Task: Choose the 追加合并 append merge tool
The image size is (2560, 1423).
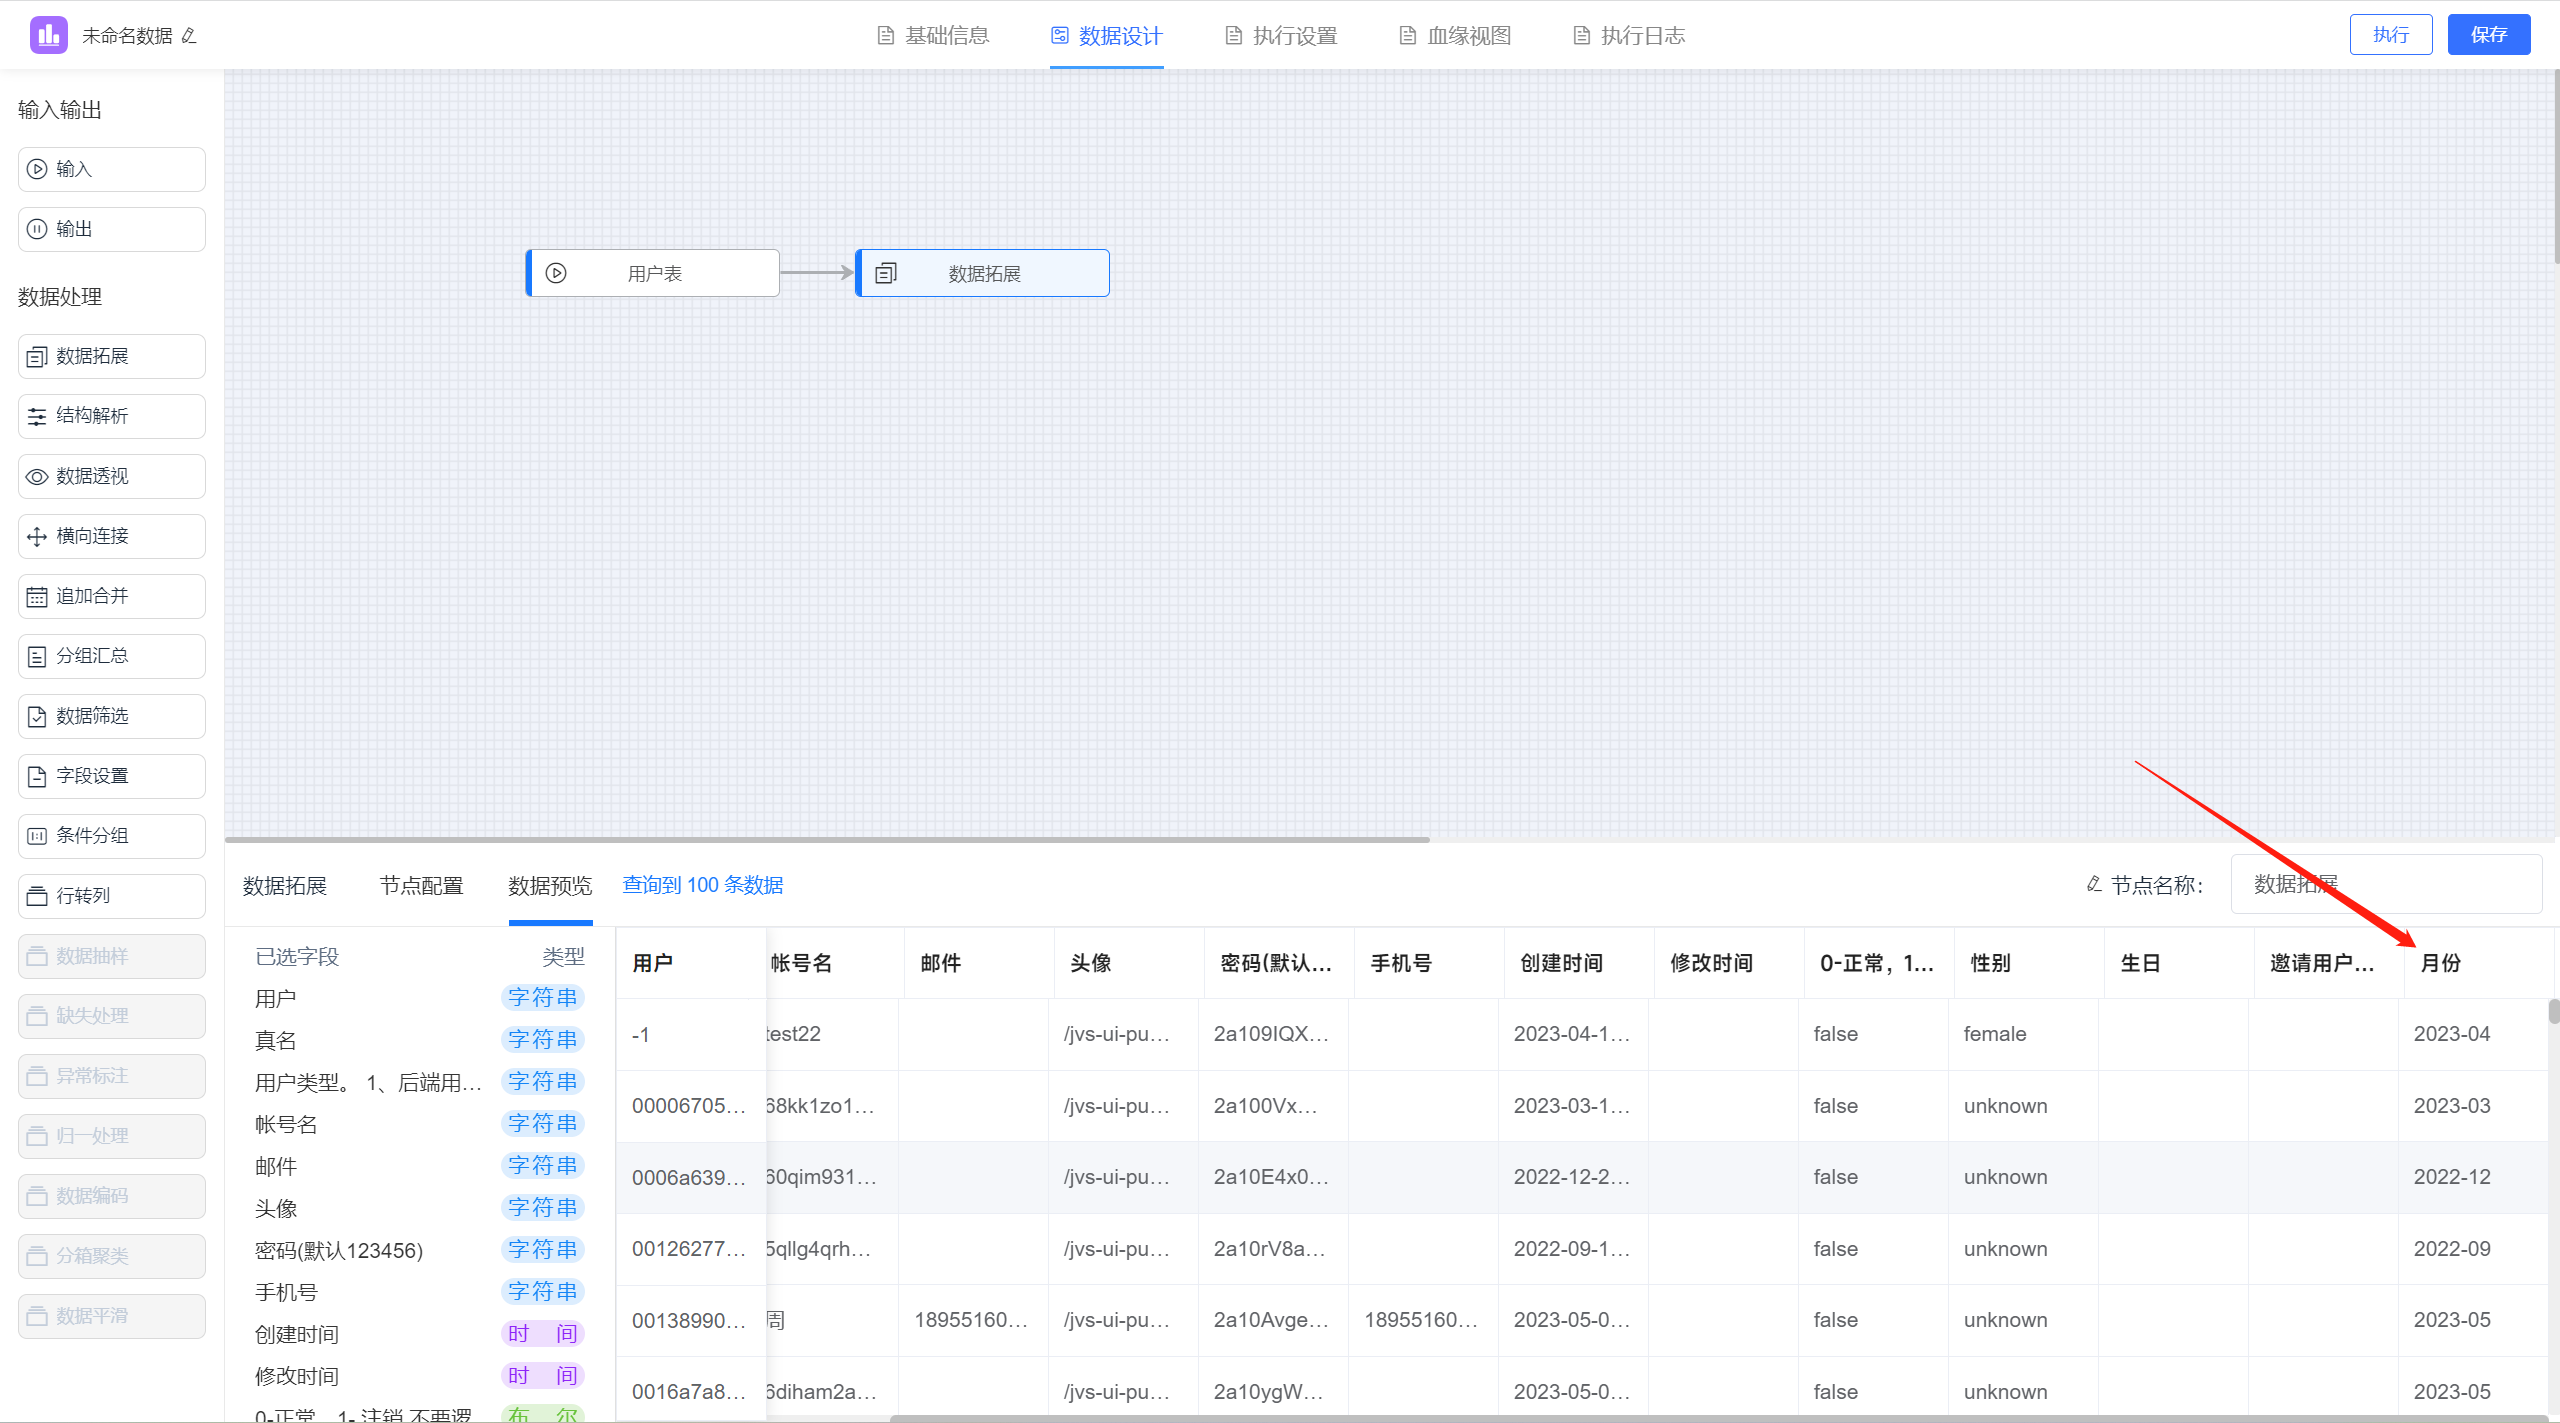Action: click(x=110, y=596)
